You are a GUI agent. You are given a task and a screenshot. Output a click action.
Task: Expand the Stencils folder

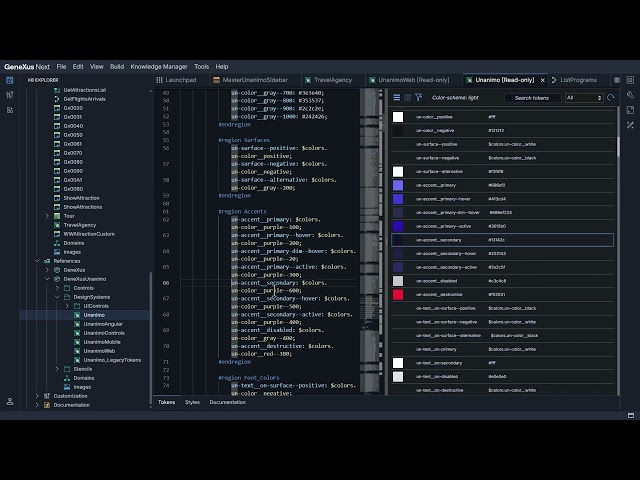[57, 369]
